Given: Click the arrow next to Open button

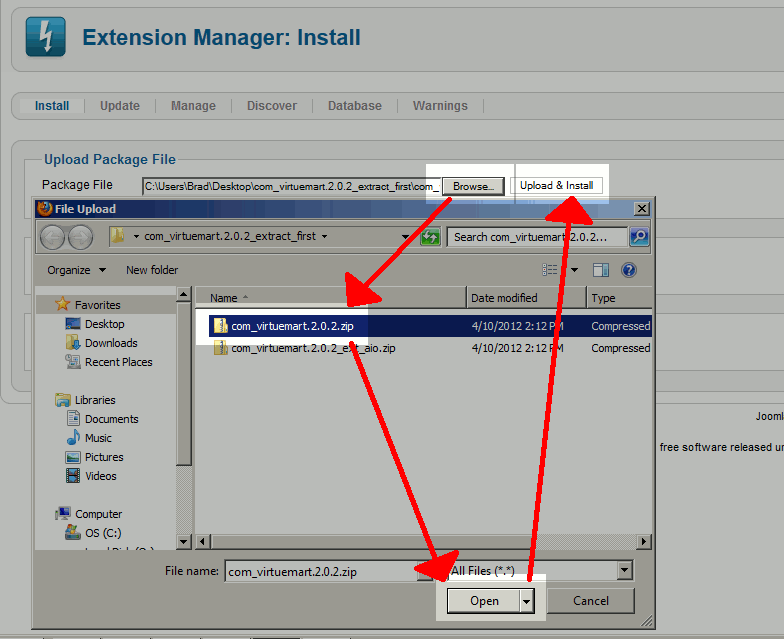Looking at the screenshot, I should coord(527,601).
